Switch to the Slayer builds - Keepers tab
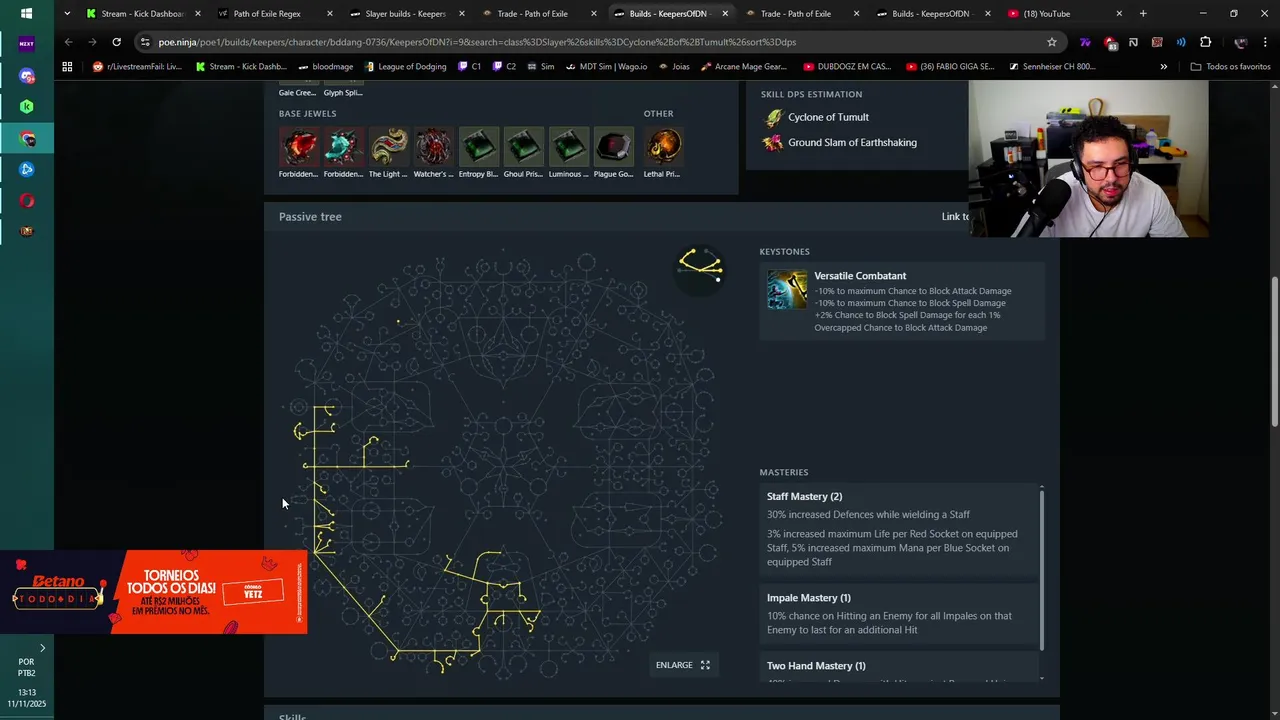1280x720 pixels. [x=405, y=14]
